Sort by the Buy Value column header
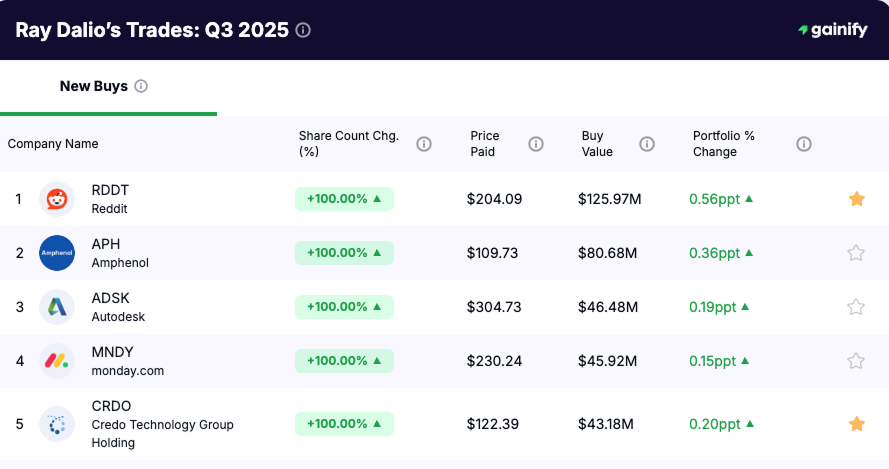This screenshot has width=889, height=469. (x=597, y=144)
